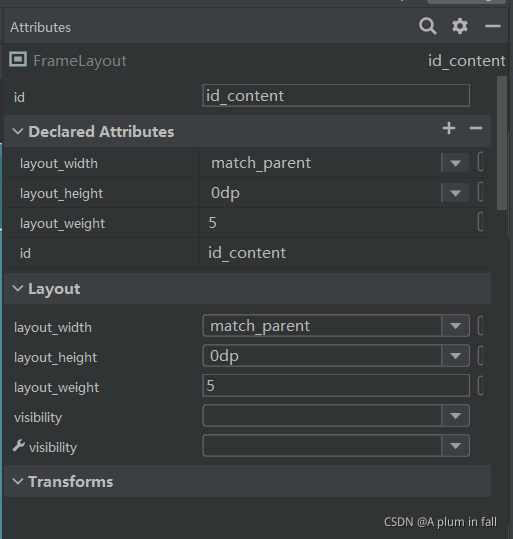Viewport: 513px width, 539px height.
Task: Open the declared layout_width dropdown arrow
Action: [455, 163]
